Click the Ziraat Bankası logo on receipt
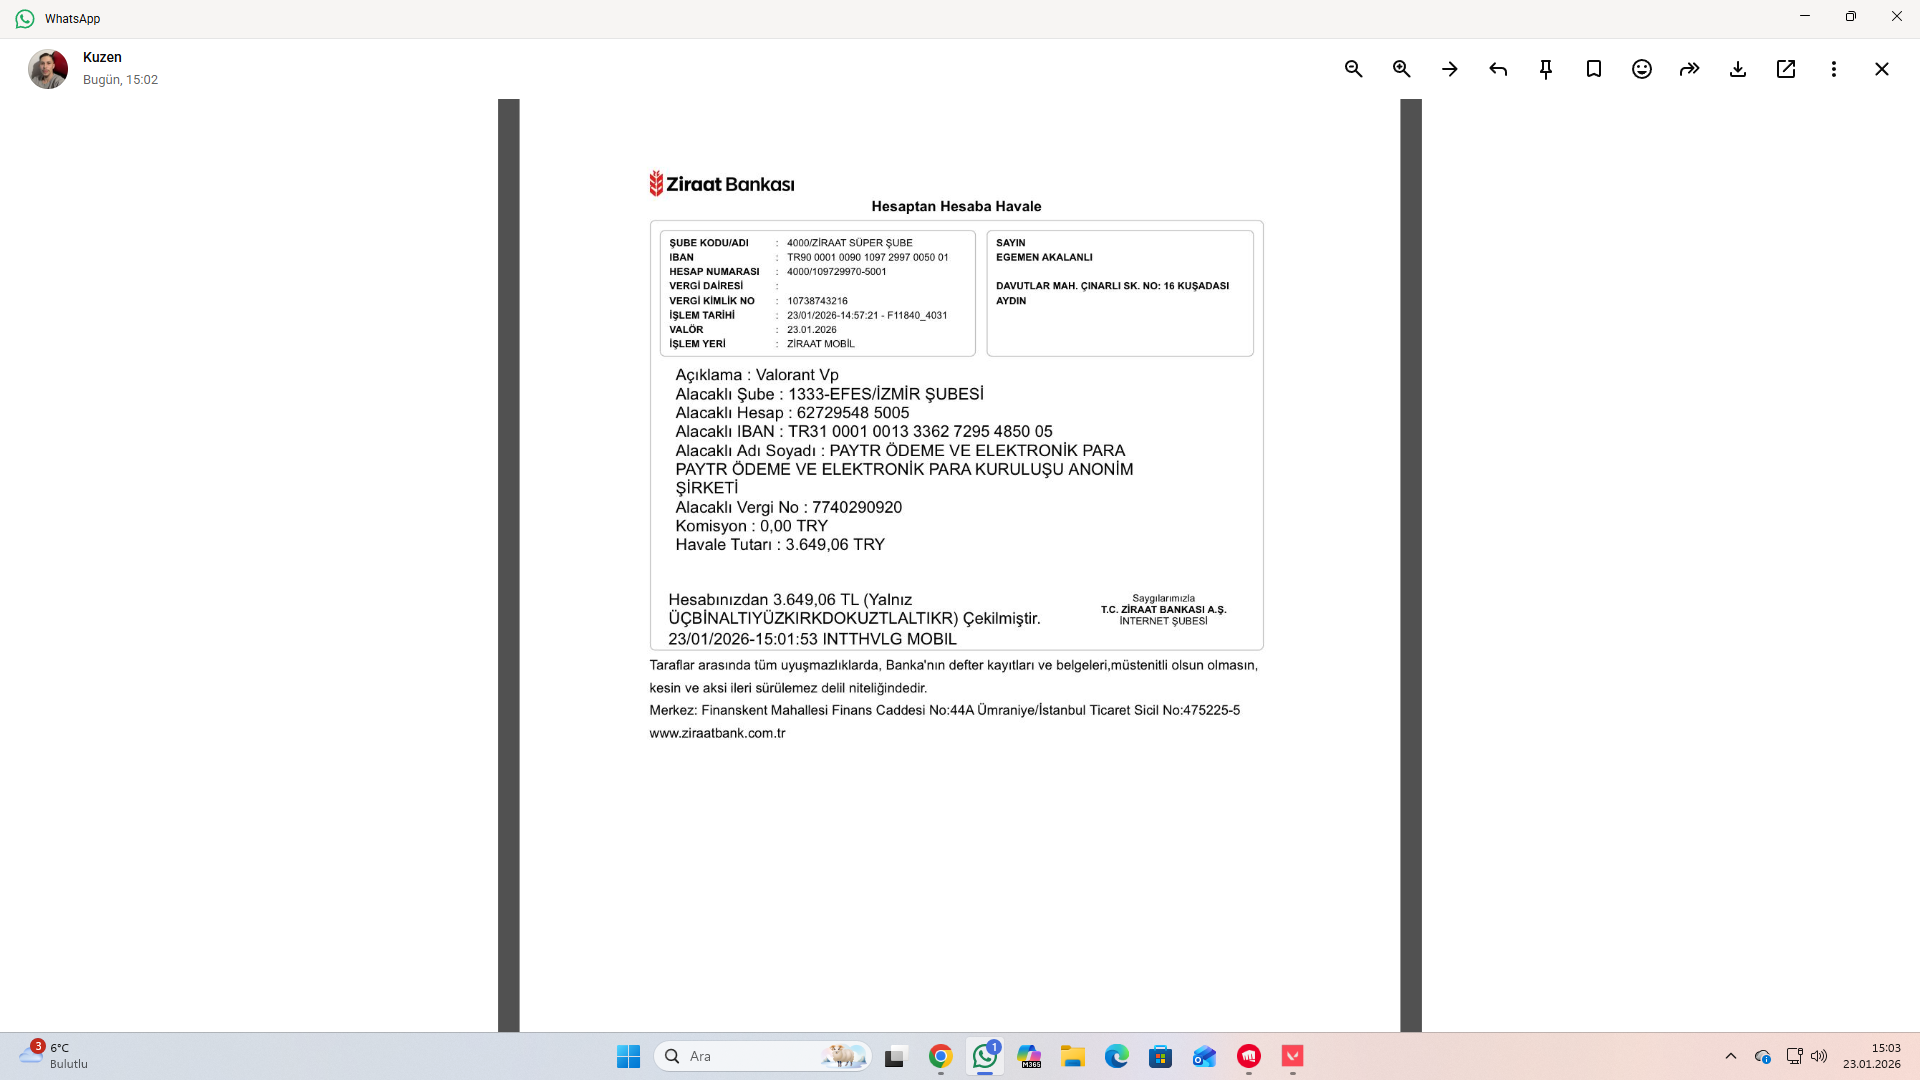 point(722,184)
